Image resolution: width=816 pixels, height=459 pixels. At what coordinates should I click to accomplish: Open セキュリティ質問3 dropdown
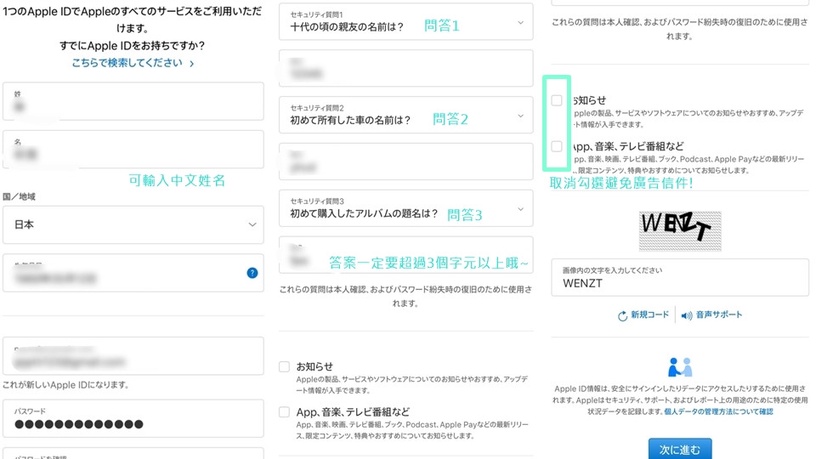tap(406, 208)
